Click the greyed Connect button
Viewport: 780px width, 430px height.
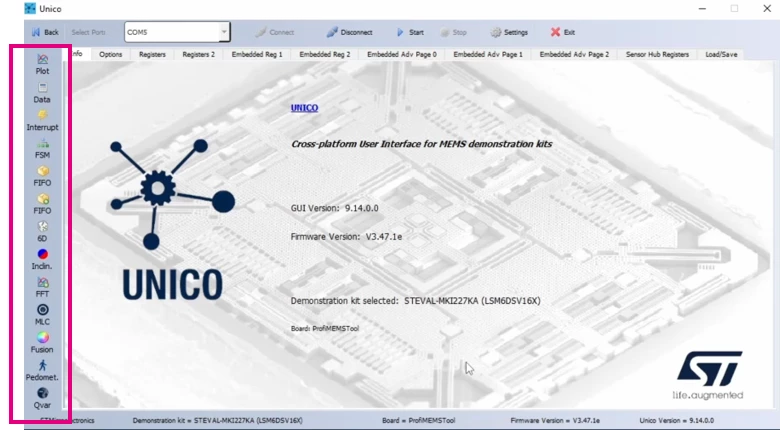point(275,32)
